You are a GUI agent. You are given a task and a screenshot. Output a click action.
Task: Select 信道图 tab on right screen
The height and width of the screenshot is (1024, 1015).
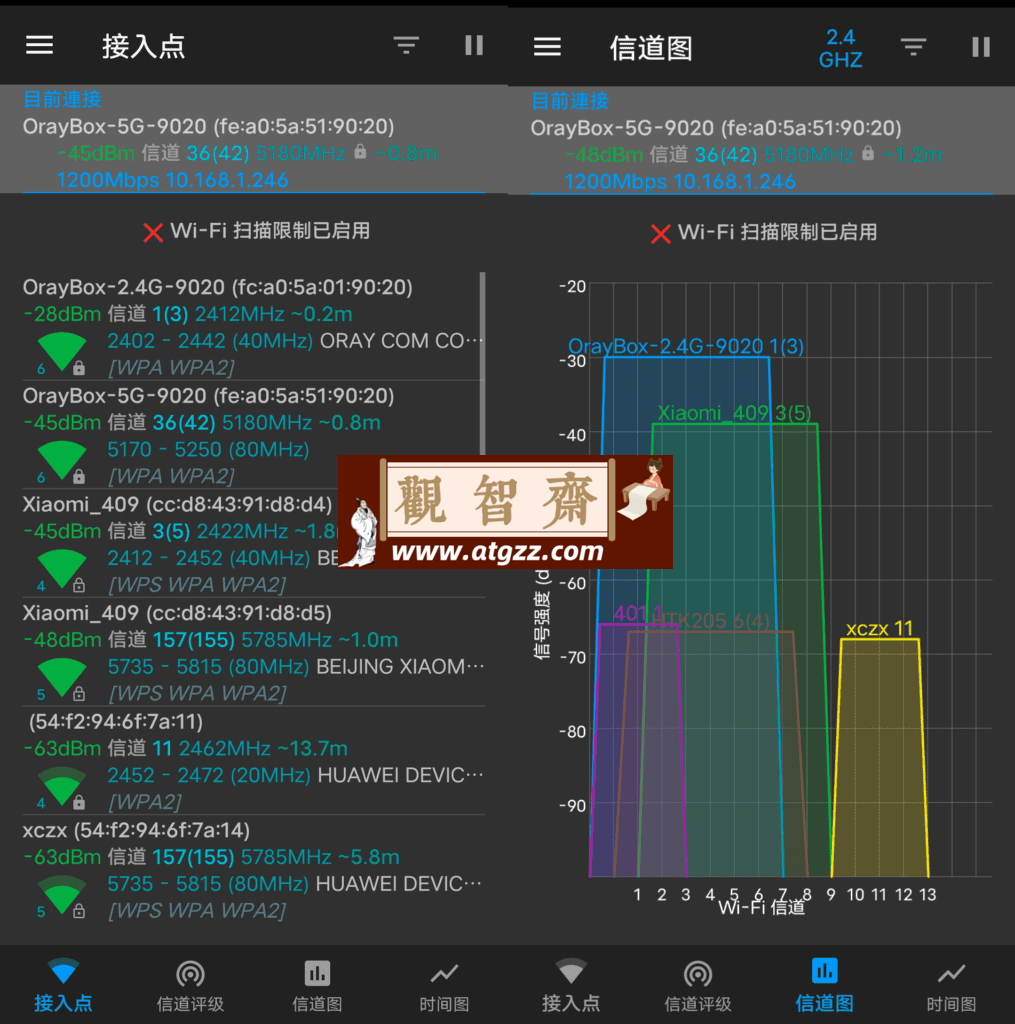824,985
